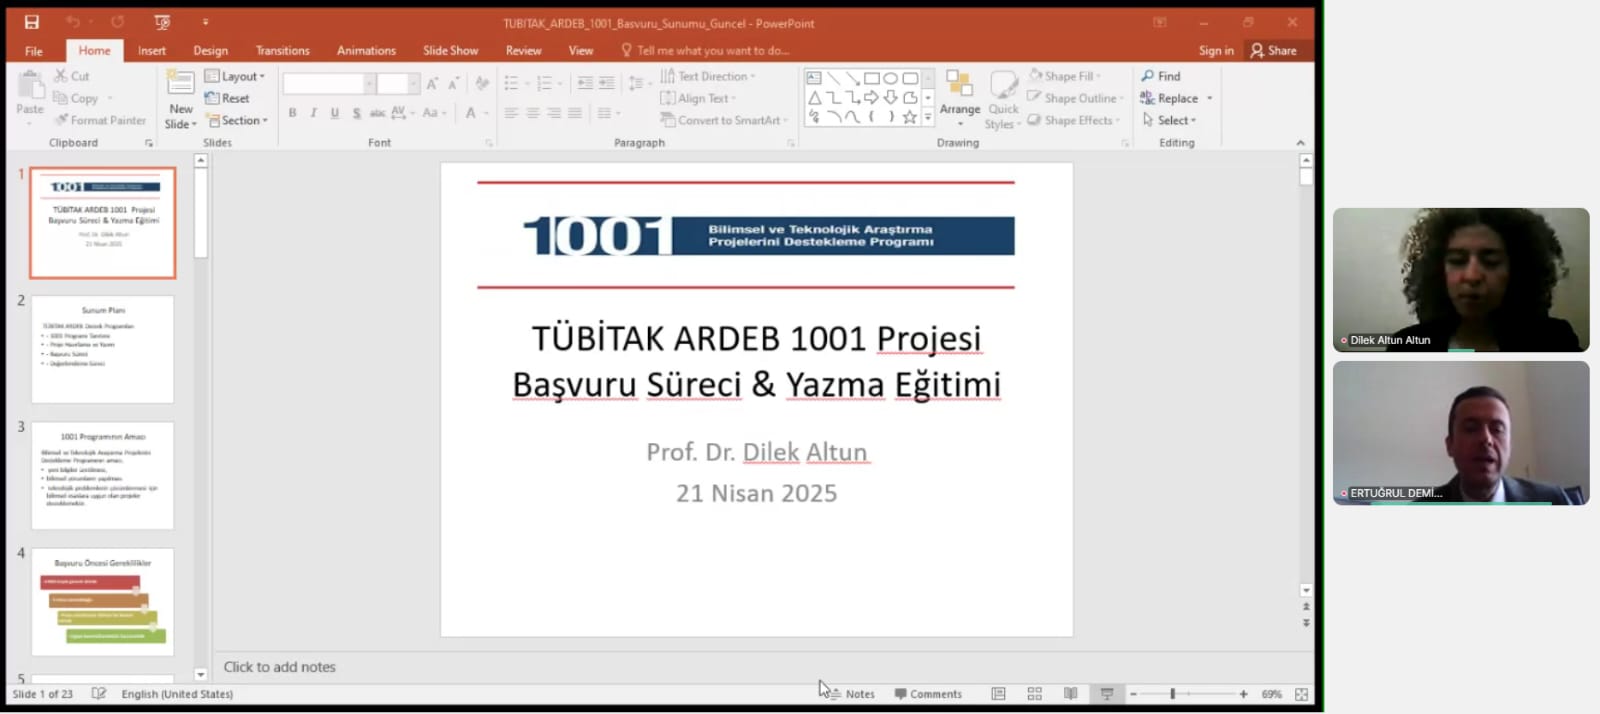This screenshot has width=1600, height=714.
Task: Expand the shapes gallery More arrow
Action: coord(928,117)
